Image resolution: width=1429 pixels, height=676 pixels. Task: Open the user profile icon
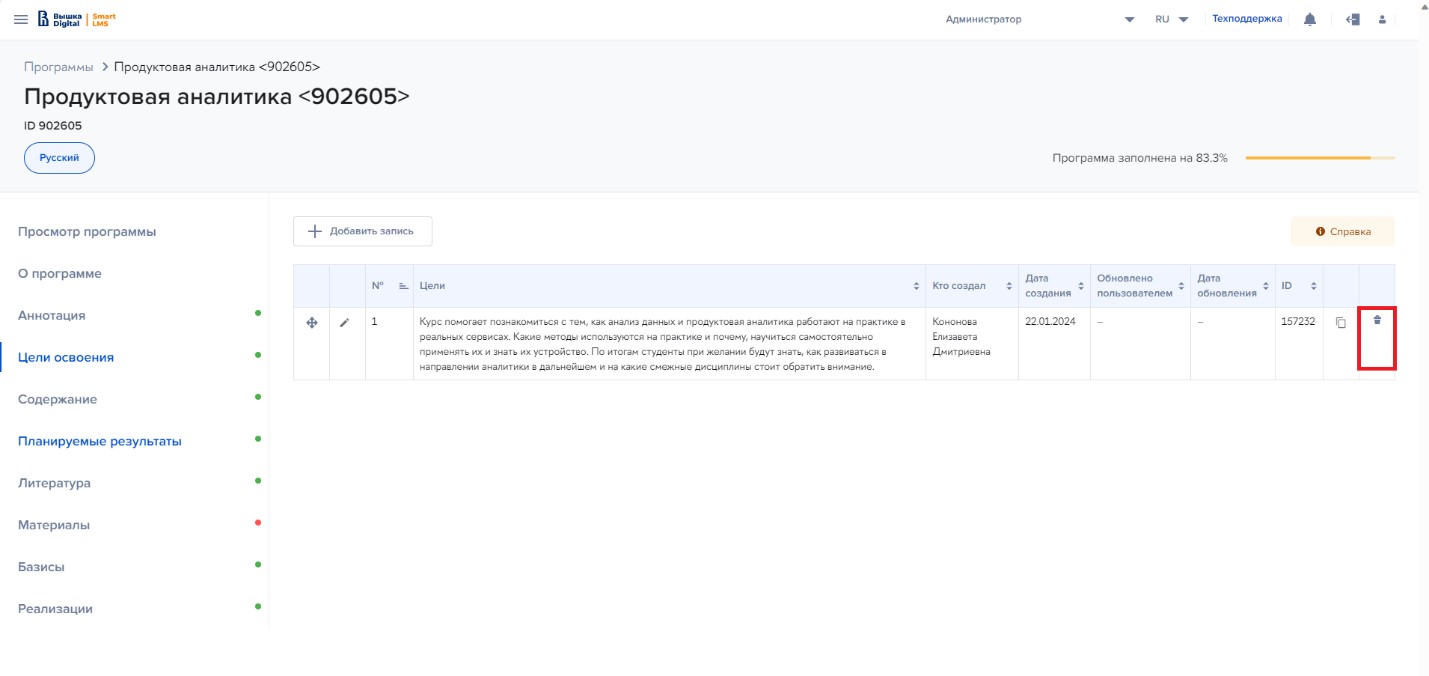click(x=1383, y=19)
